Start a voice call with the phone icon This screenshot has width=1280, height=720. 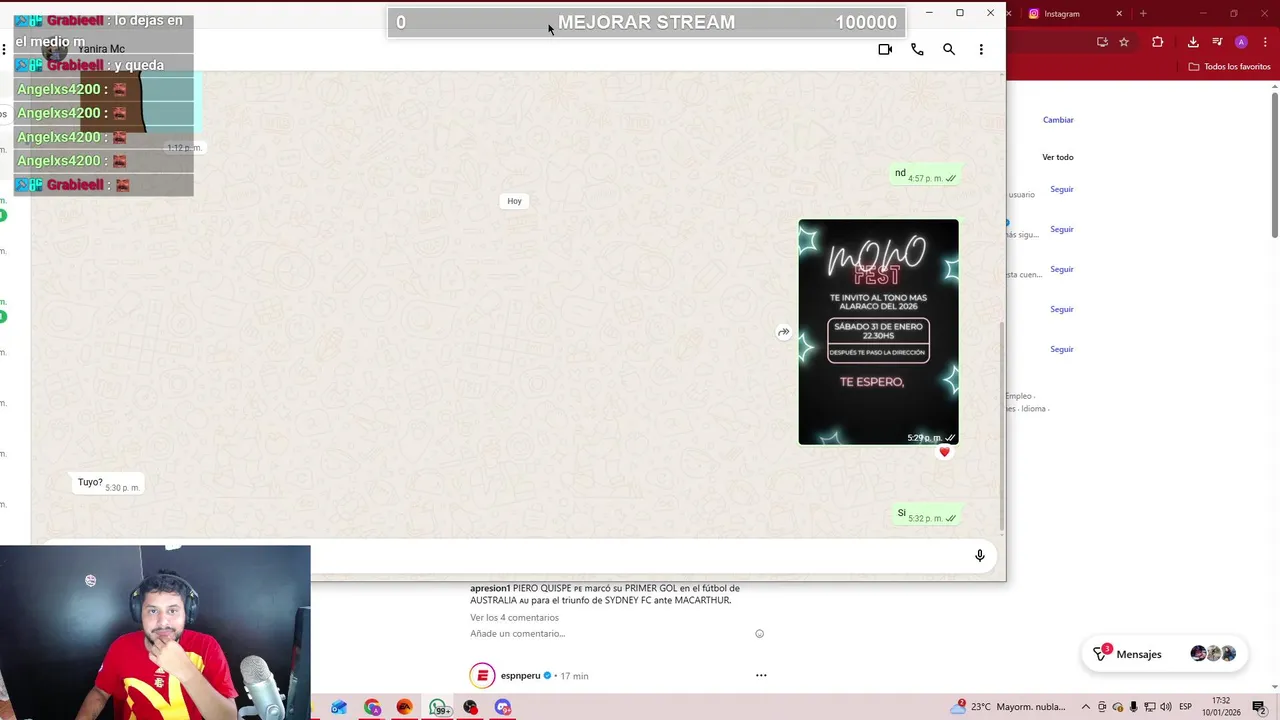point(917,49)
